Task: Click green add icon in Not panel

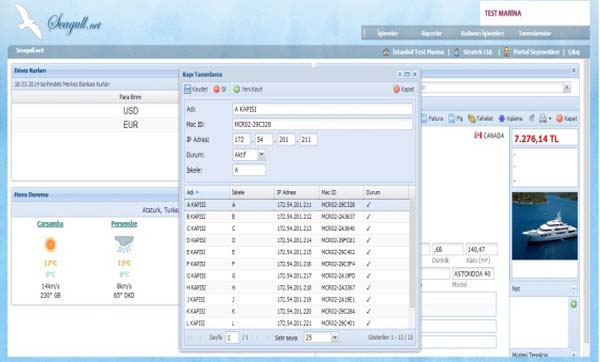Action: (573, 305)
